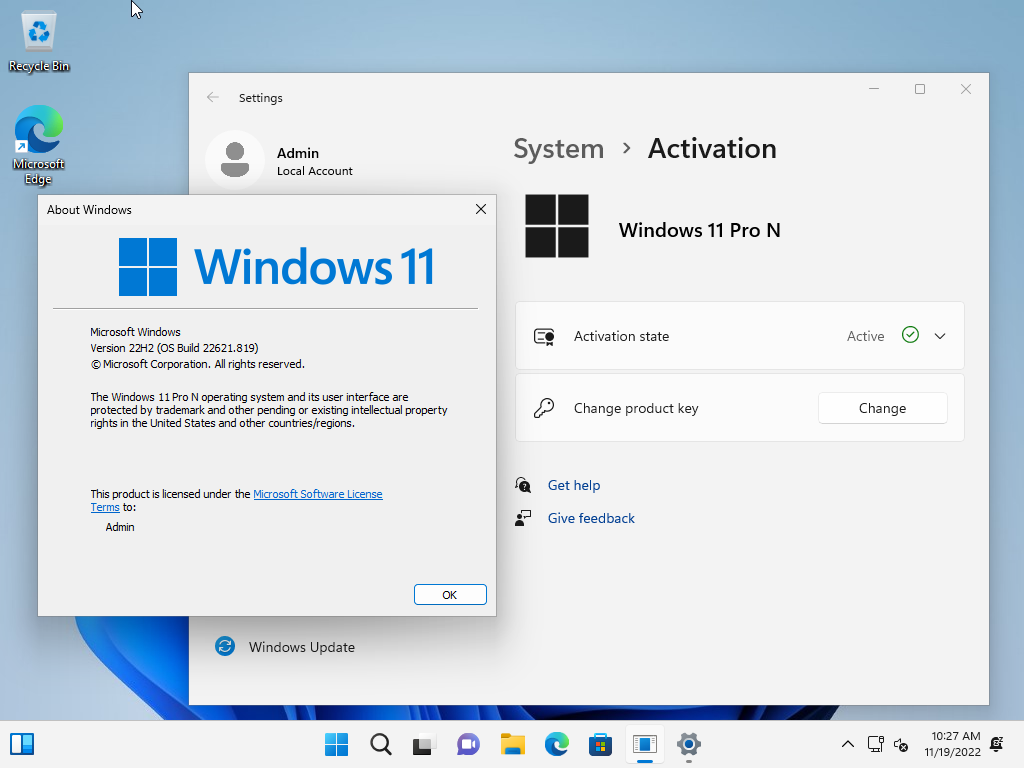
Task: Open the clock and date in taskbar
Action: (955, 744)
